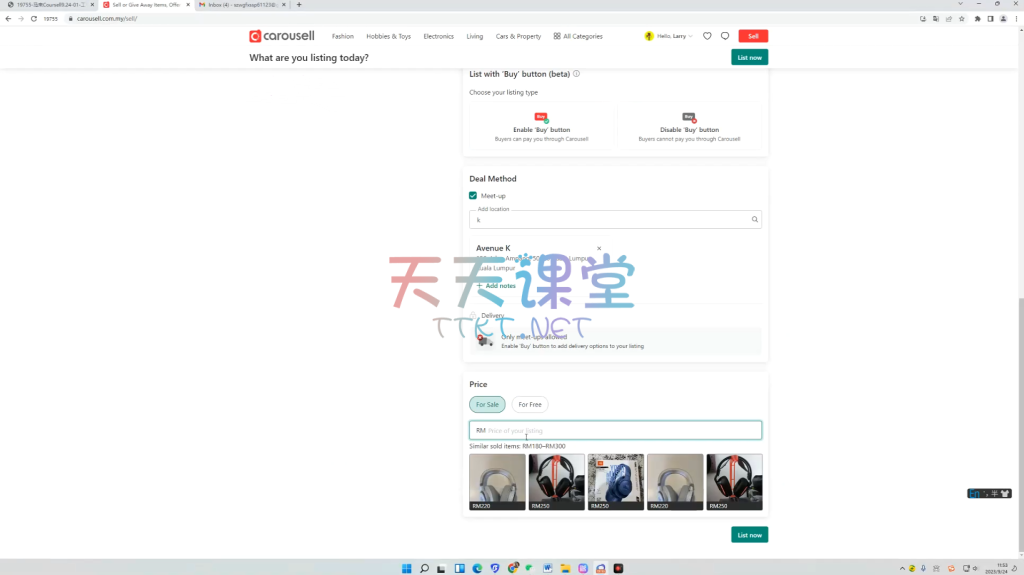This screenshot has height=575, width=1024.
Task: Expand the Hello, Larry account dropdown
Action: click(x=670, y=36)
